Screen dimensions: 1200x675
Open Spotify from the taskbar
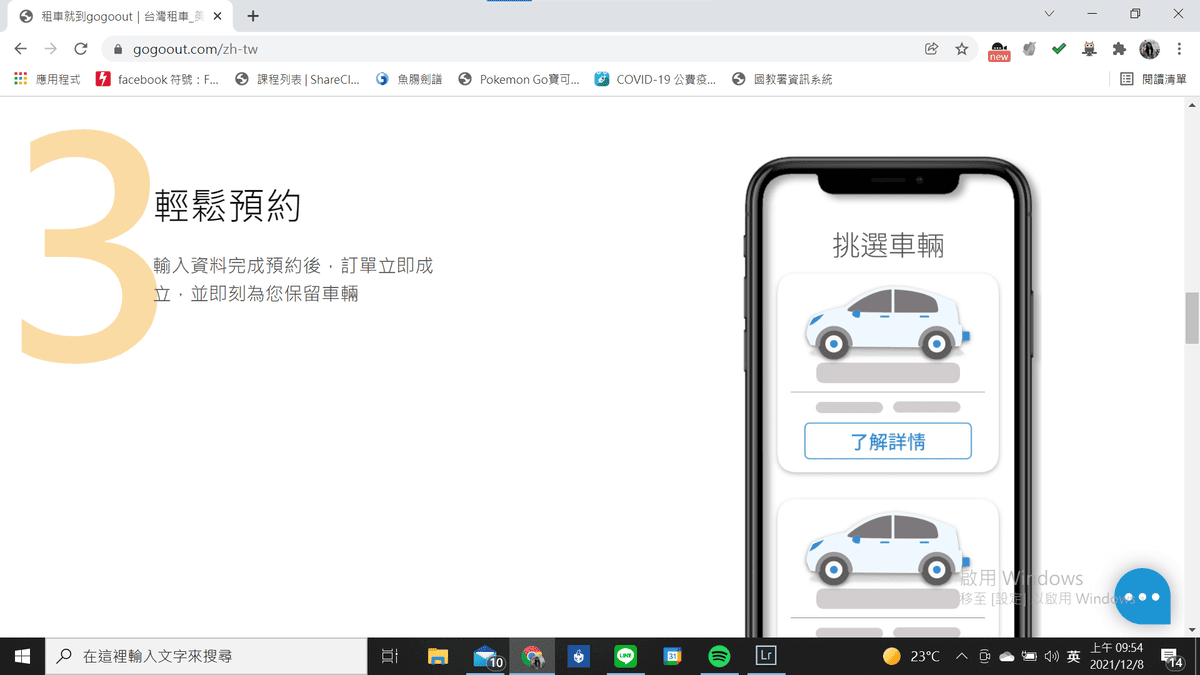point(718,656)
